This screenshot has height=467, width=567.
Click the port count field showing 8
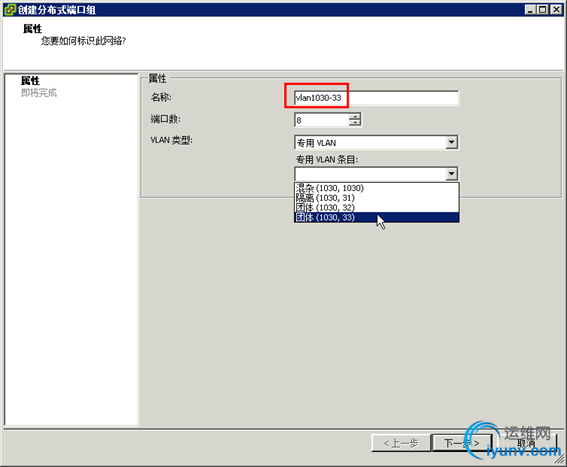click(321, 120)
